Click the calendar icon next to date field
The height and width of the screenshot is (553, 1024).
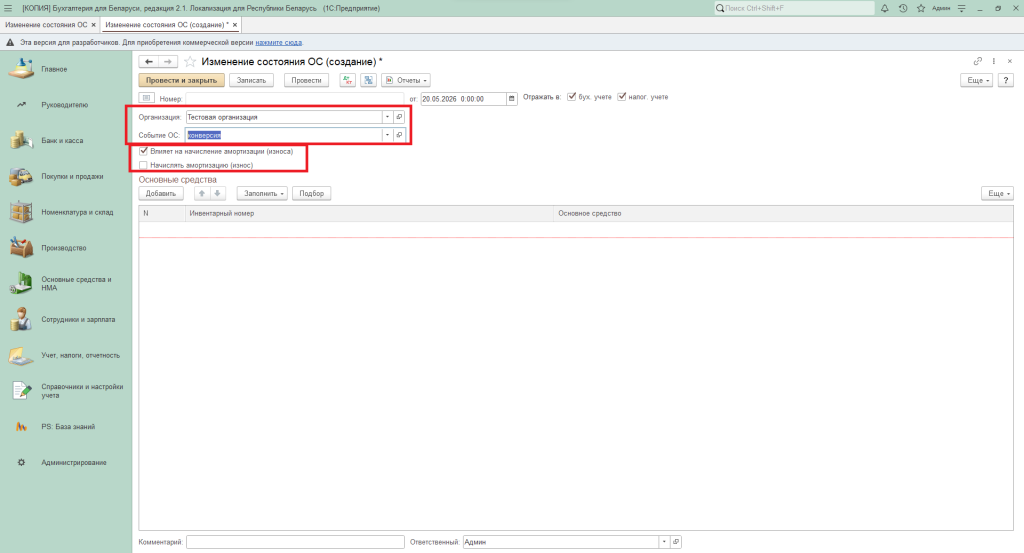pyautogui.click(x=512, y=99)
